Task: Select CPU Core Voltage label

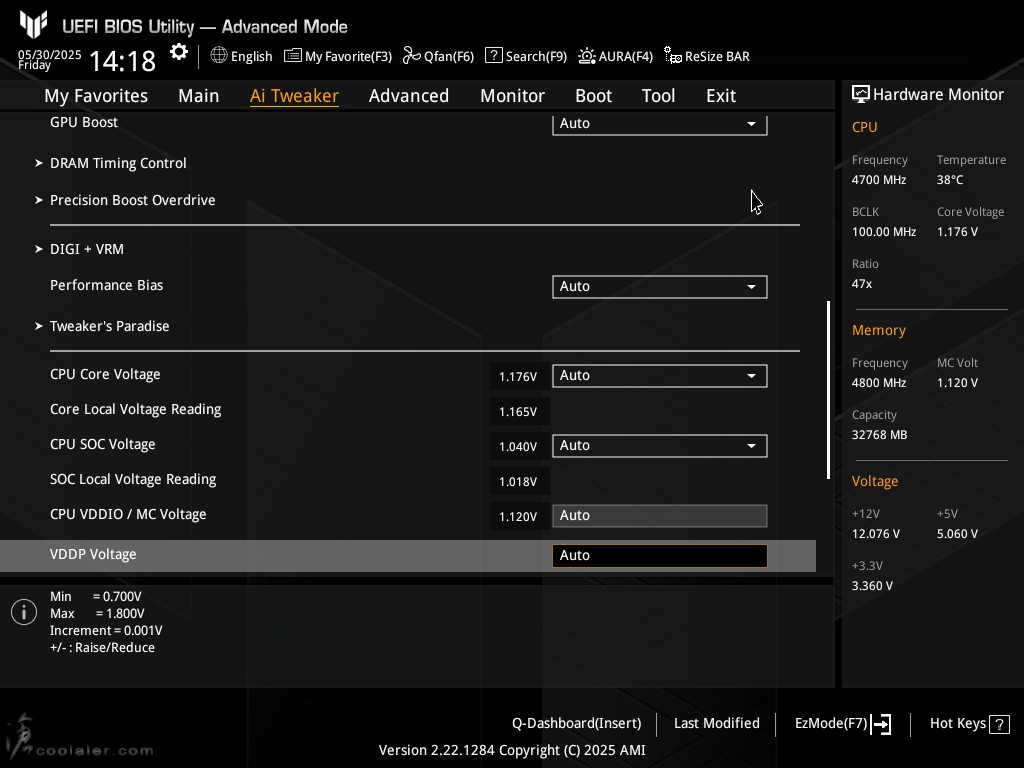Action: (105, 375)
